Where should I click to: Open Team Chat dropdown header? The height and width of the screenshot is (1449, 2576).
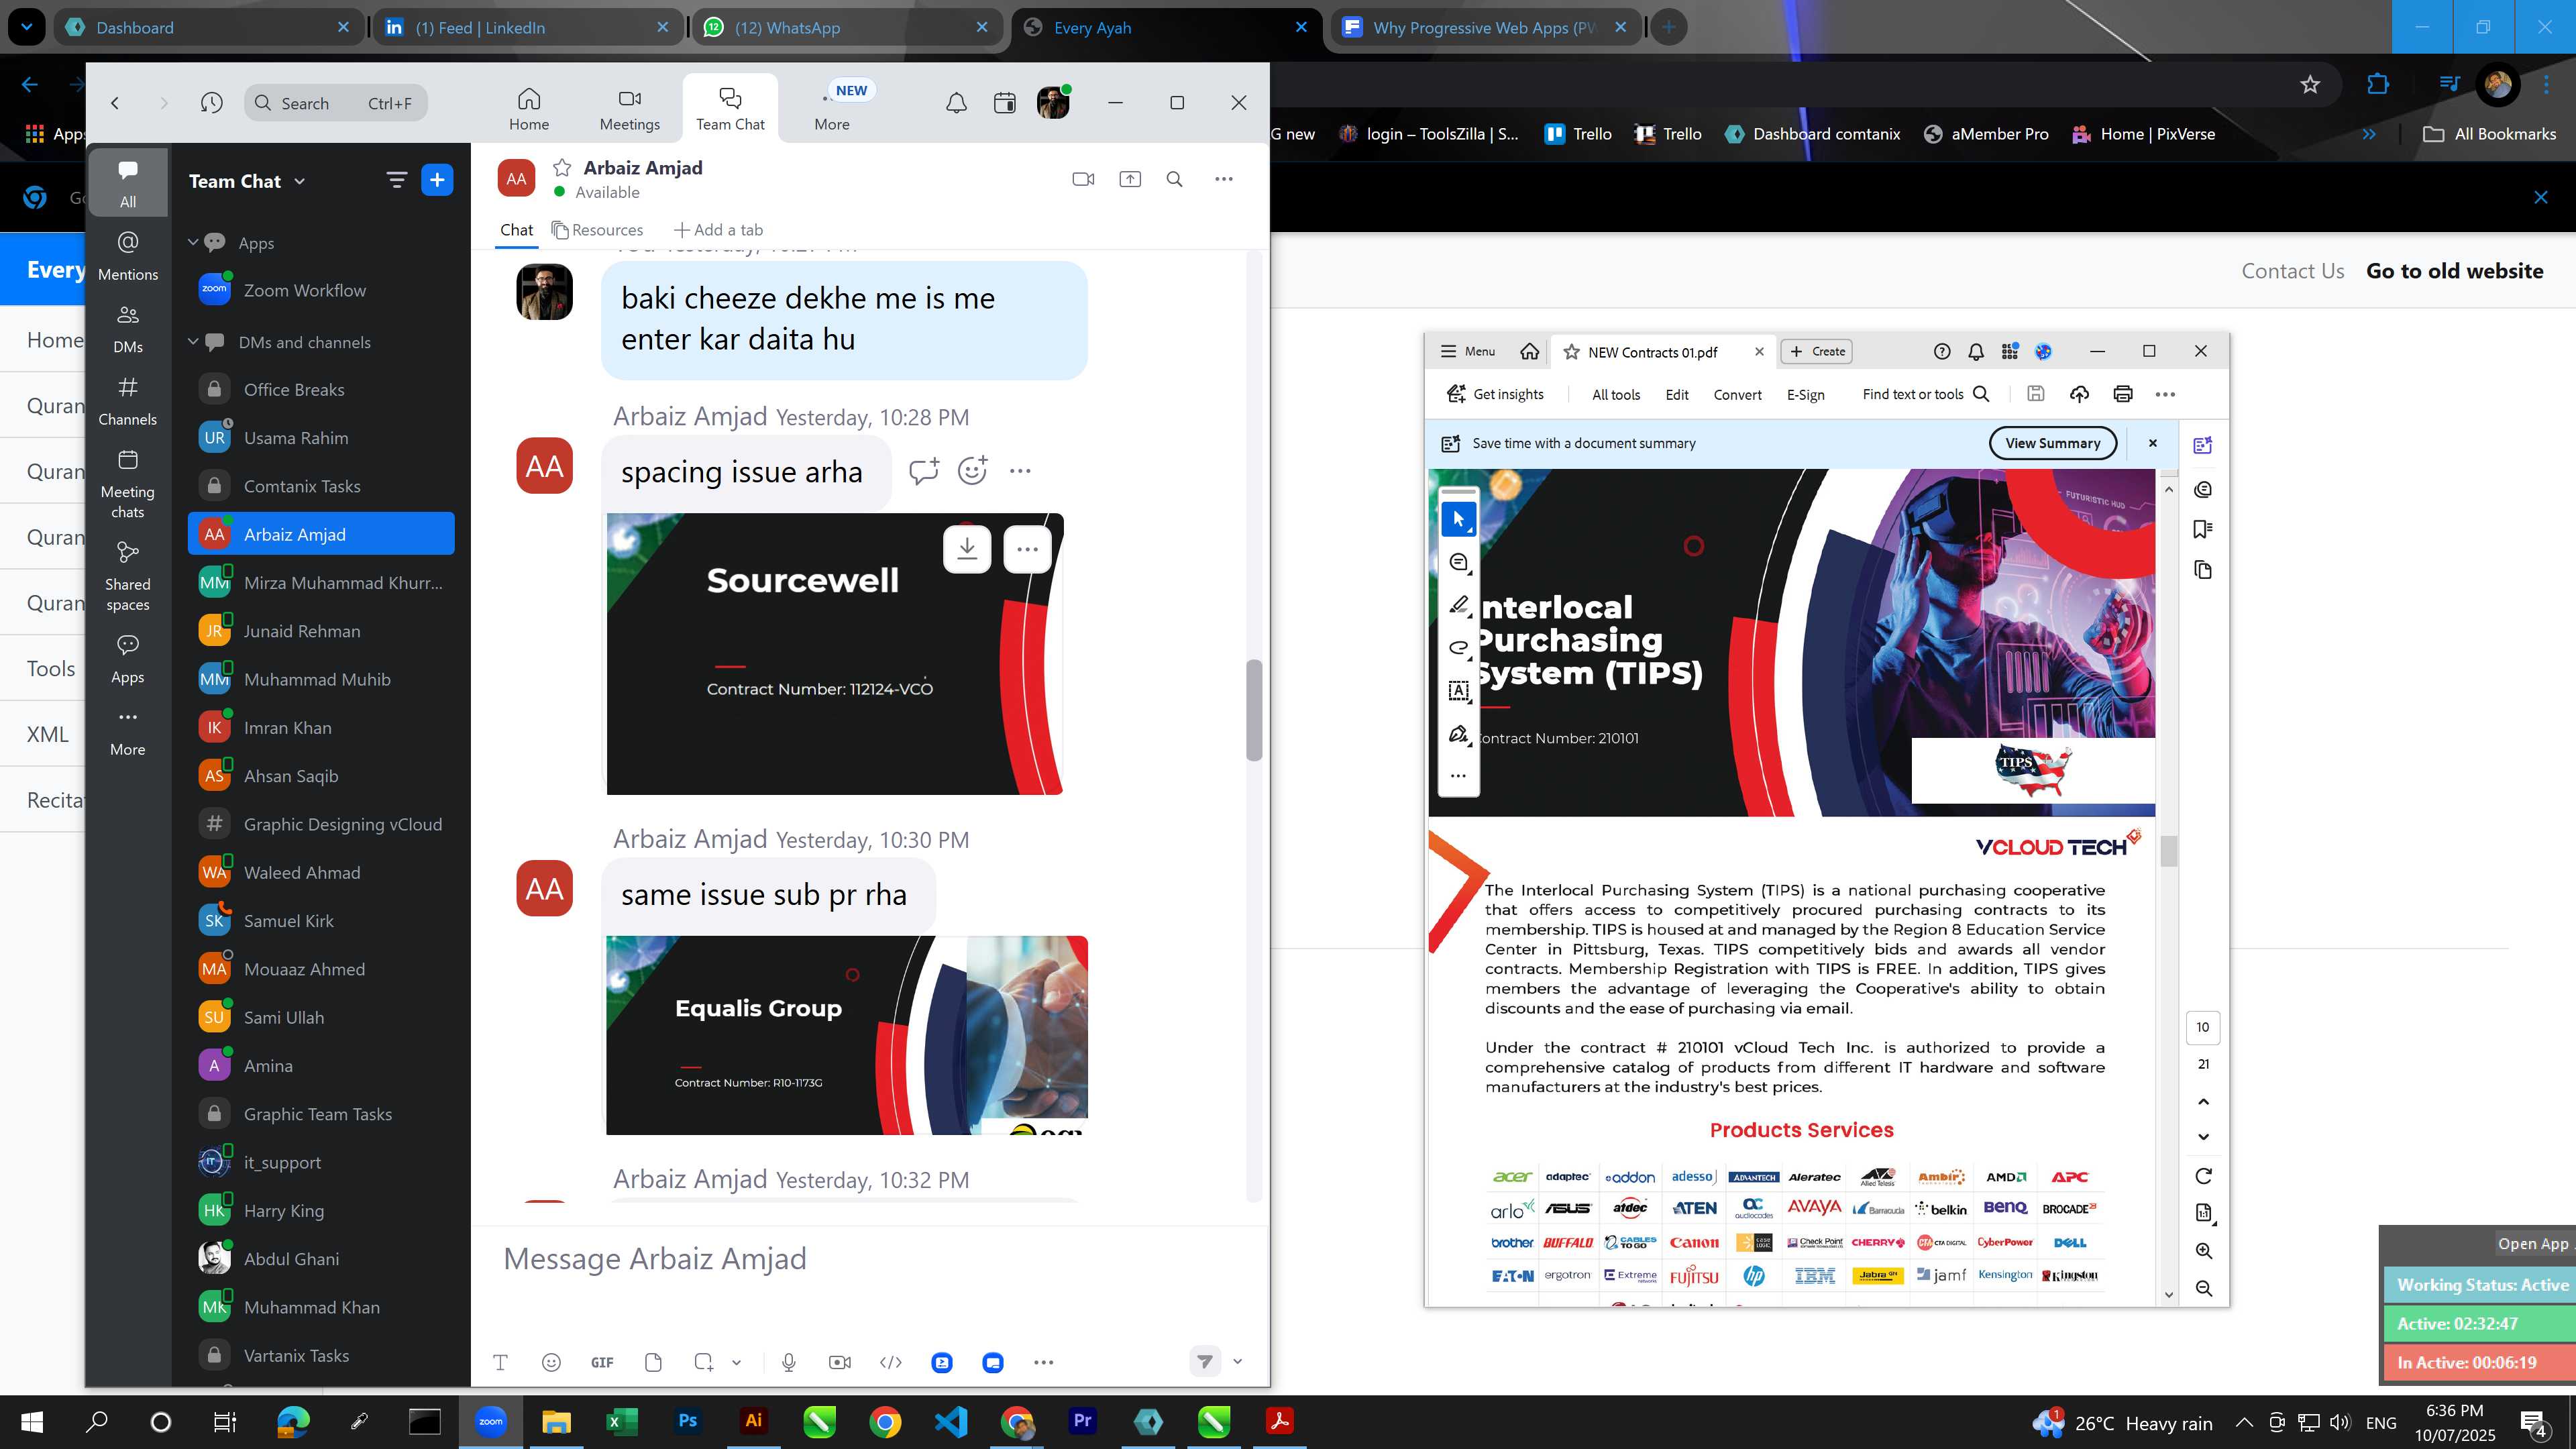247,181
